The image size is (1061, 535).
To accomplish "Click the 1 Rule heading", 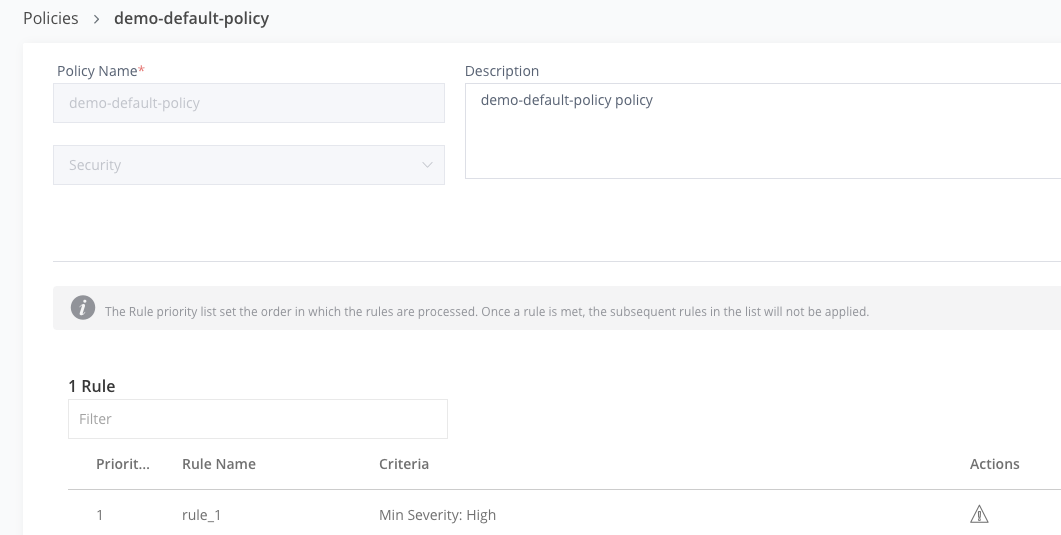I will coord(92,386).
